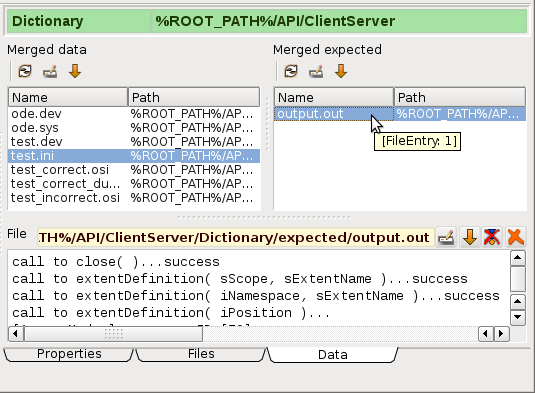The height and width of the screenshot is (393, 535).
Task: Select the Data tab
Action: pos(333,355)
